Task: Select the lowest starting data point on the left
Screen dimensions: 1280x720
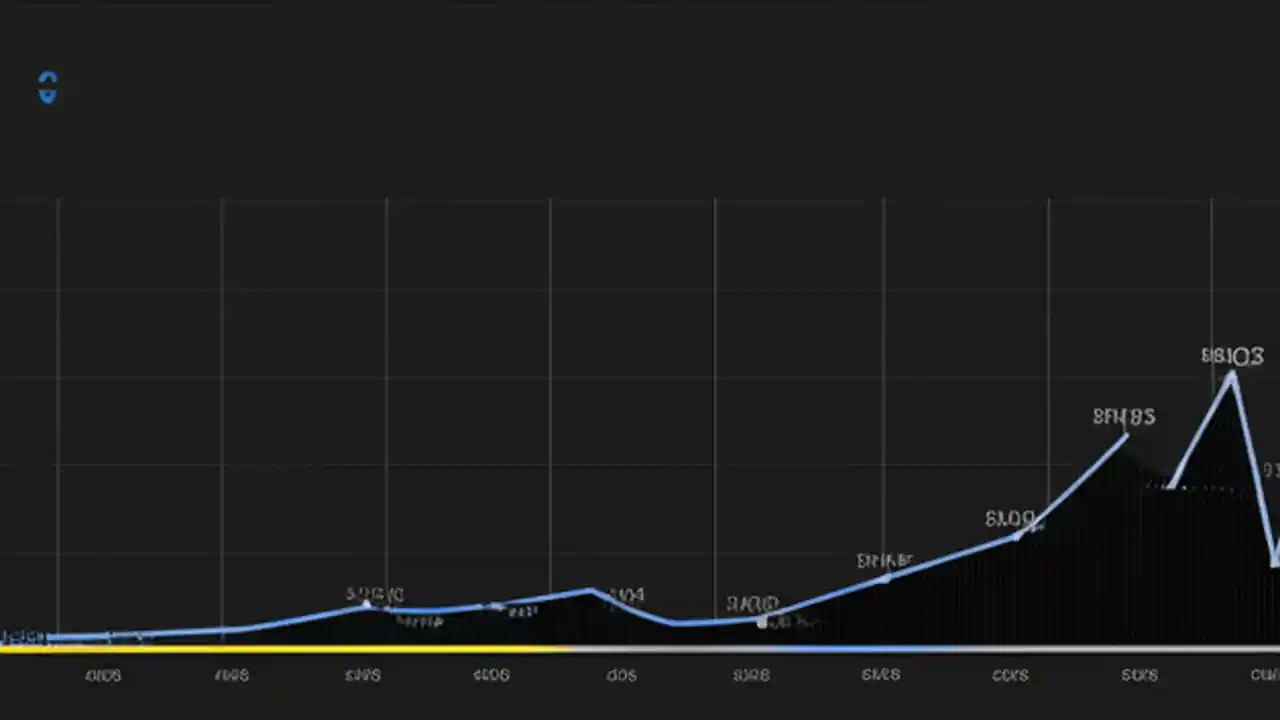Action: (x=15, y=635)
